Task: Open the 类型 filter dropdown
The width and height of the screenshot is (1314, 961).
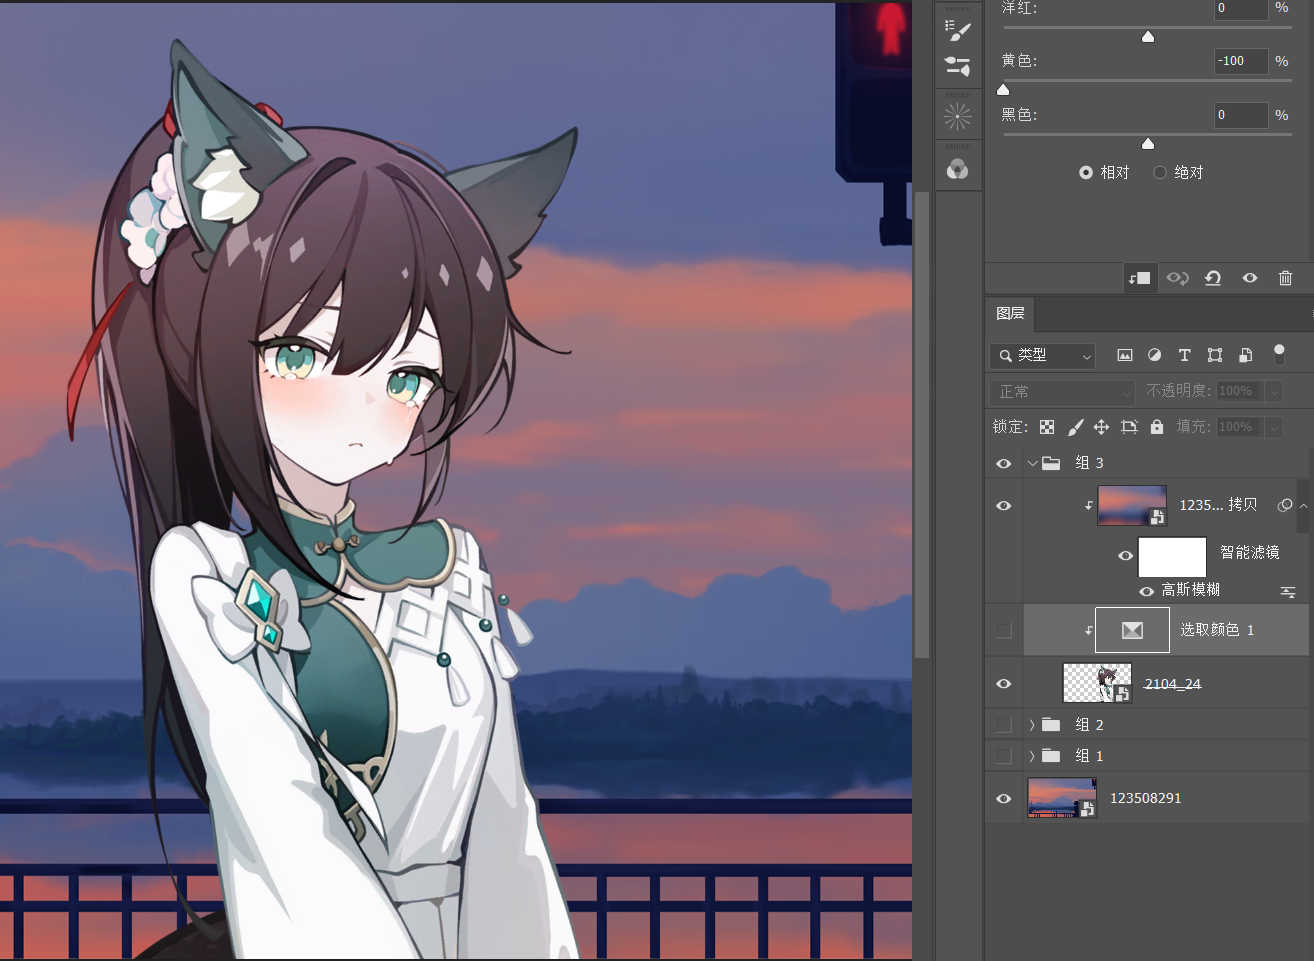Action: tap(1042, 355)
